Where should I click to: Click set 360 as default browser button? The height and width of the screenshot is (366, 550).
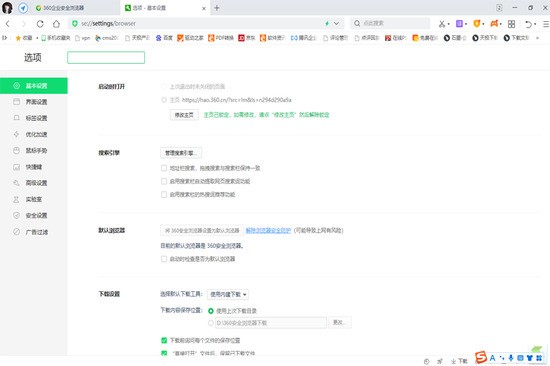202,231
